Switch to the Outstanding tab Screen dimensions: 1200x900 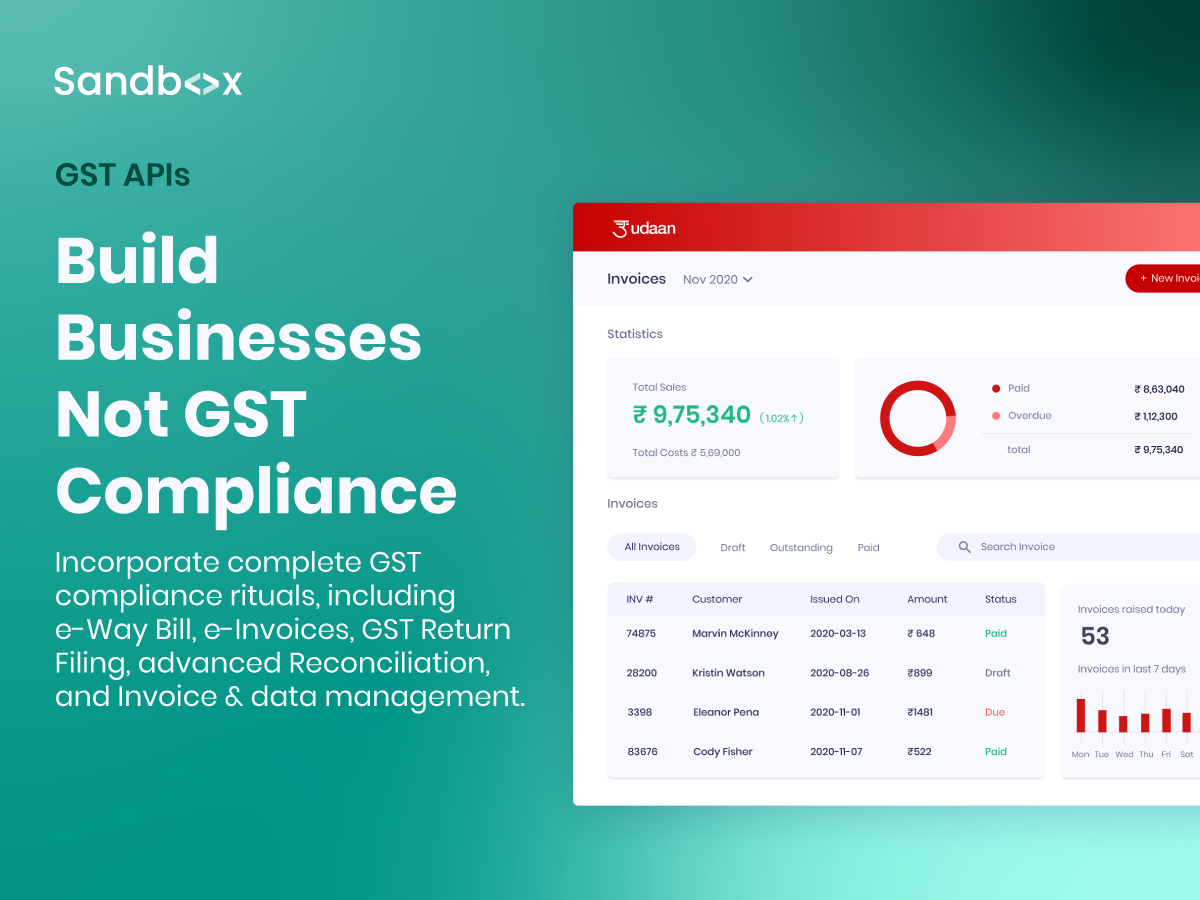click(x=801, y=548)
